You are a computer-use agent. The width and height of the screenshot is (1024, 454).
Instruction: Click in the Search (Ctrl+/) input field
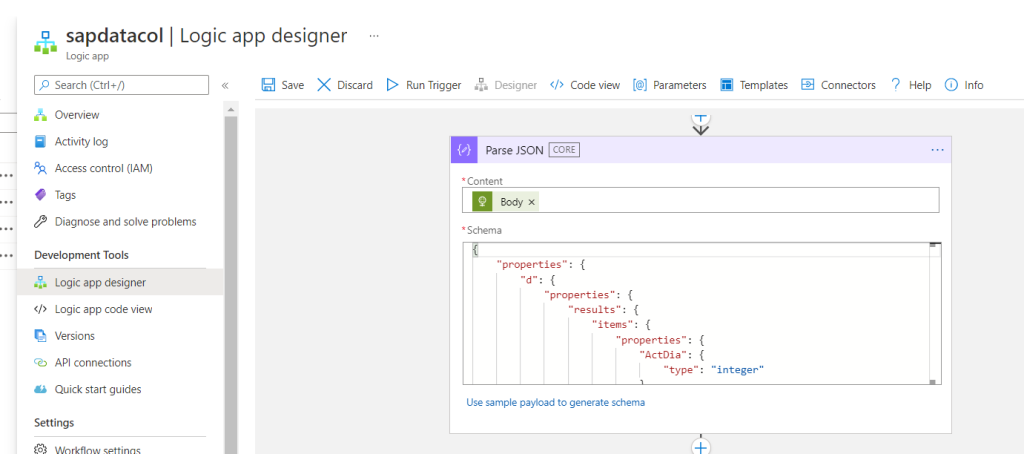pos(121,85)
